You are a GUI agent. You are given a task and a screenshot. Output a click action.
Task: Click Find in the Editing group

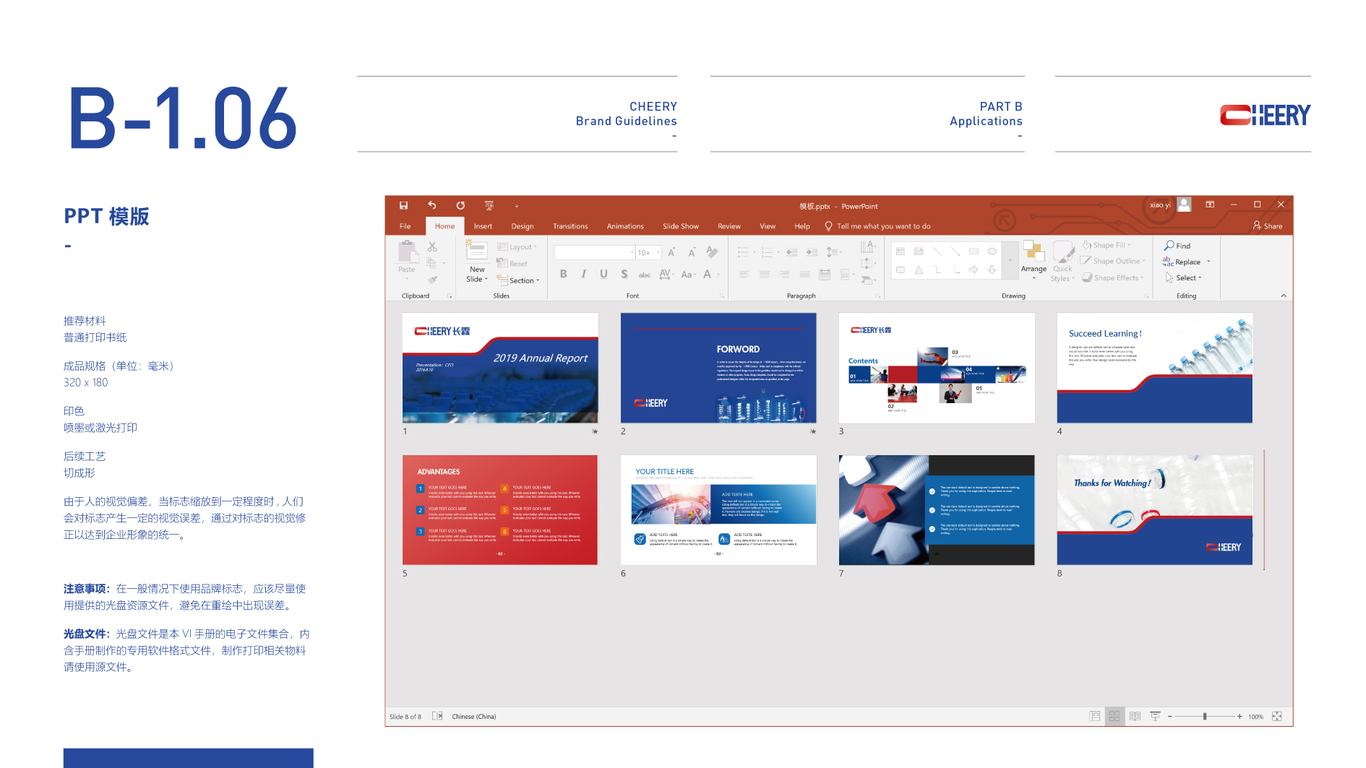1177,245
